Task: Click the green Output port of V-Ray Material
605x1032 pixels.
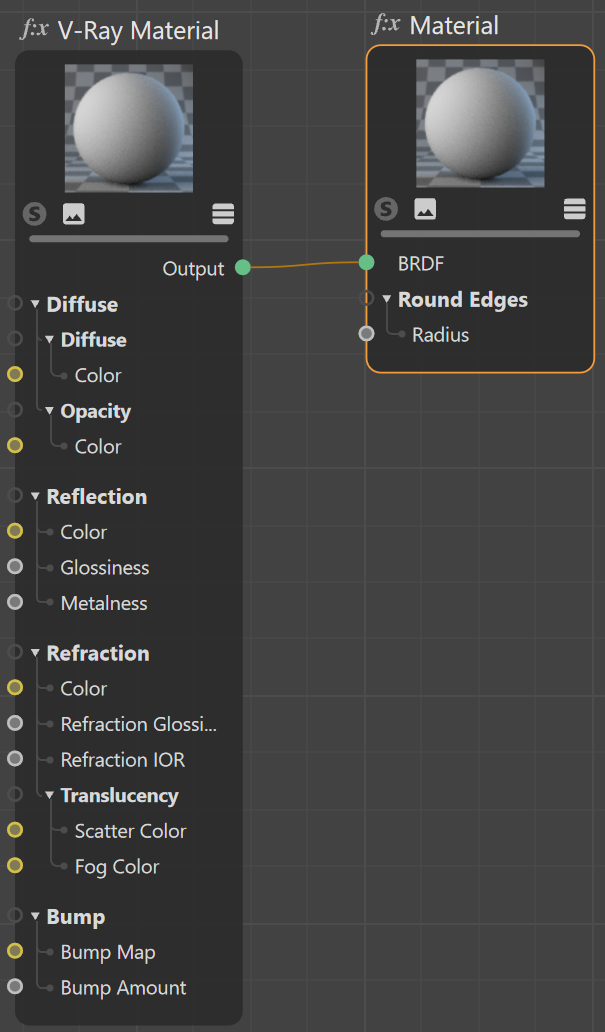Action: pos(243,267)
